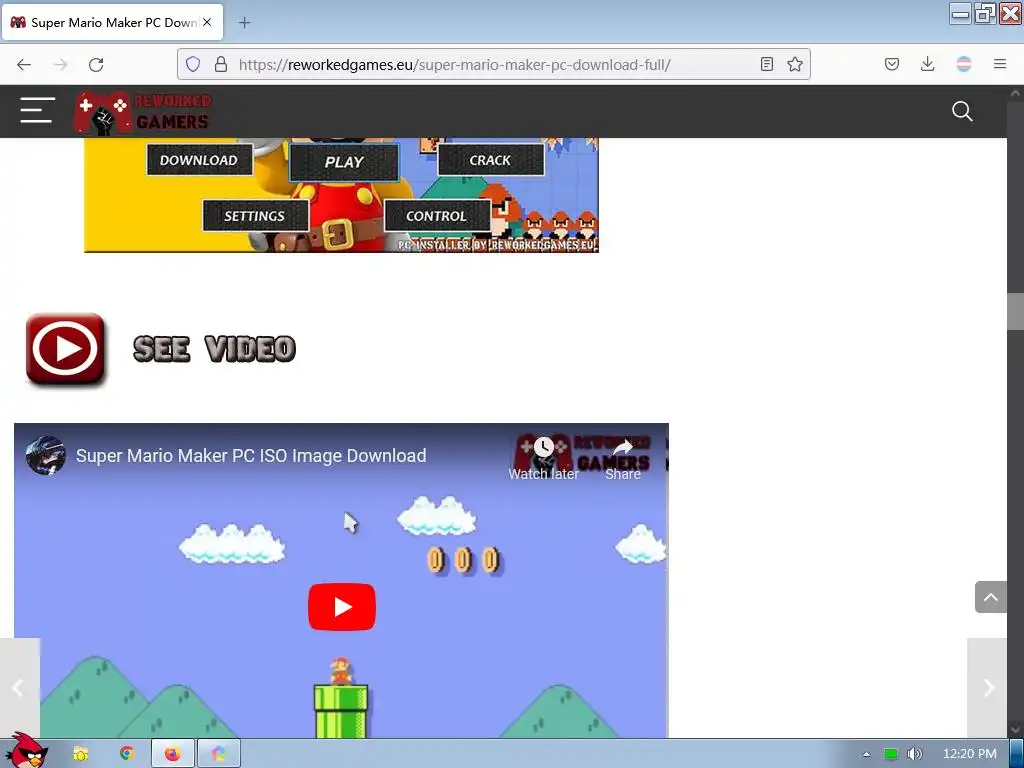The width and height of the screenshot is (1024, 768).
Task: Click the 12:20 PM clock
Action: pyautogui.click(x=970, y=754)
